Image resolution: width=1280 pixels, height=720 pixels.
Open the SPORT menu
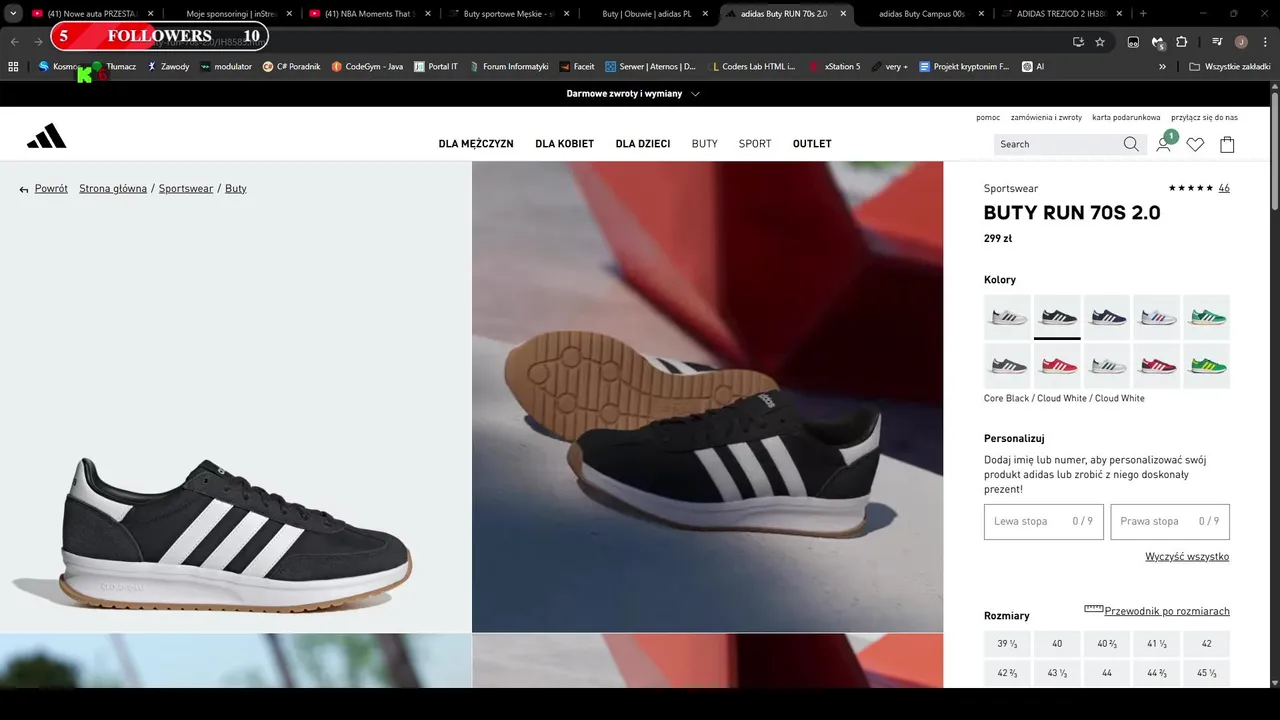pos(755,144)
